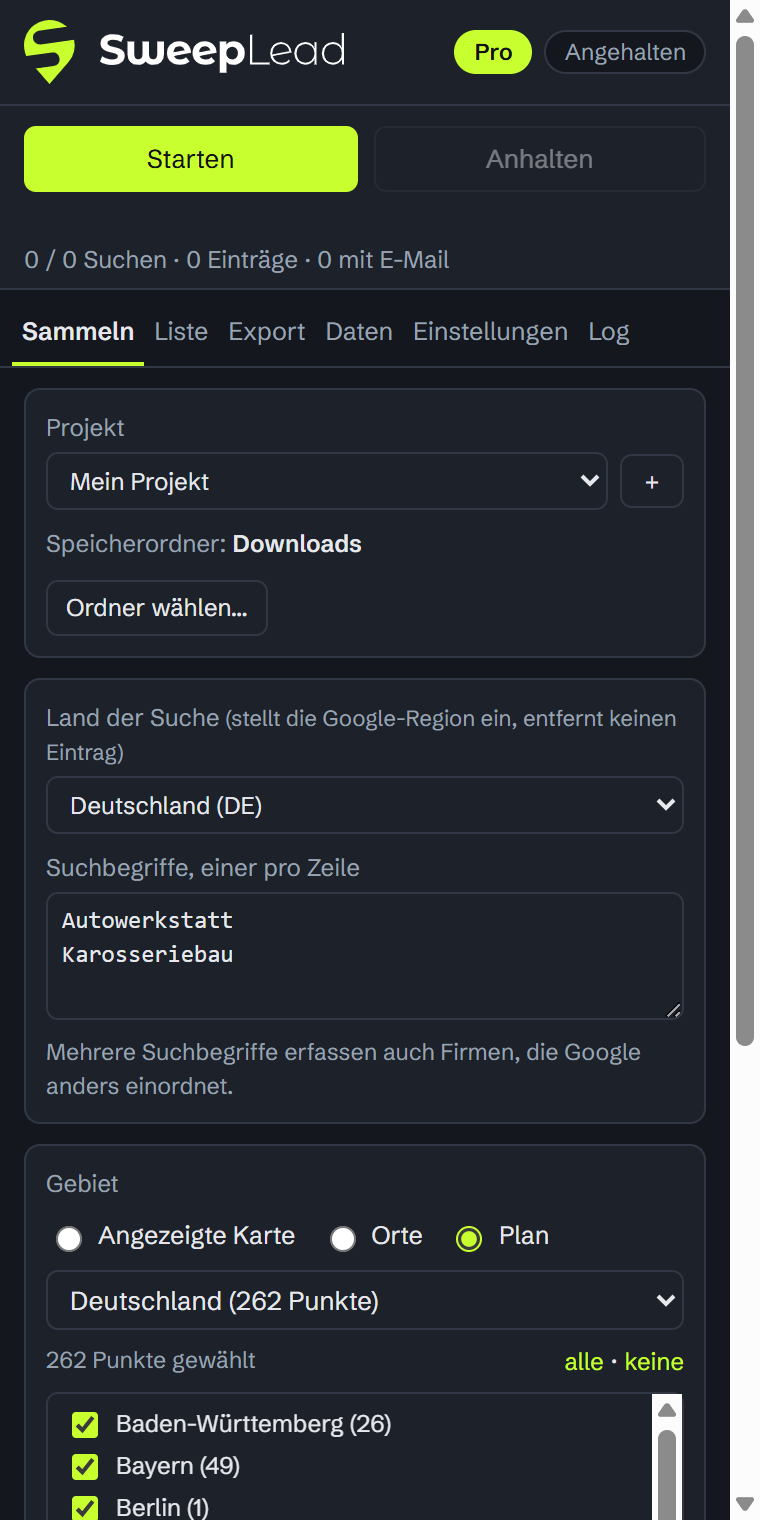Click the Angehalten status pill
The height and width of the screenshot is (1520, 760).
click(625, 52)
